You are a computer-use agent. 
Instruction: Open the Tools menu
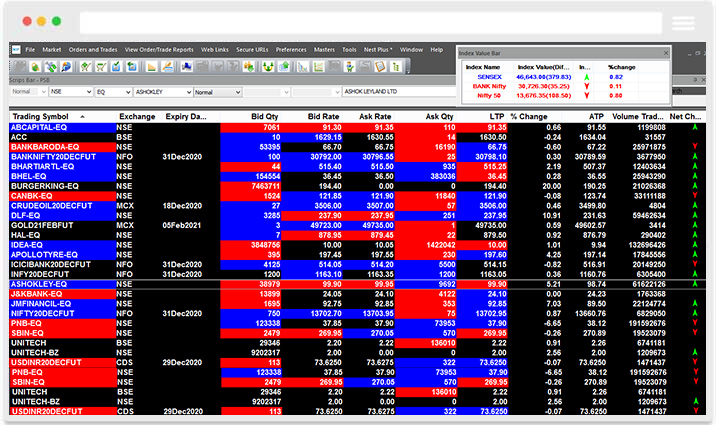(349, 49)
